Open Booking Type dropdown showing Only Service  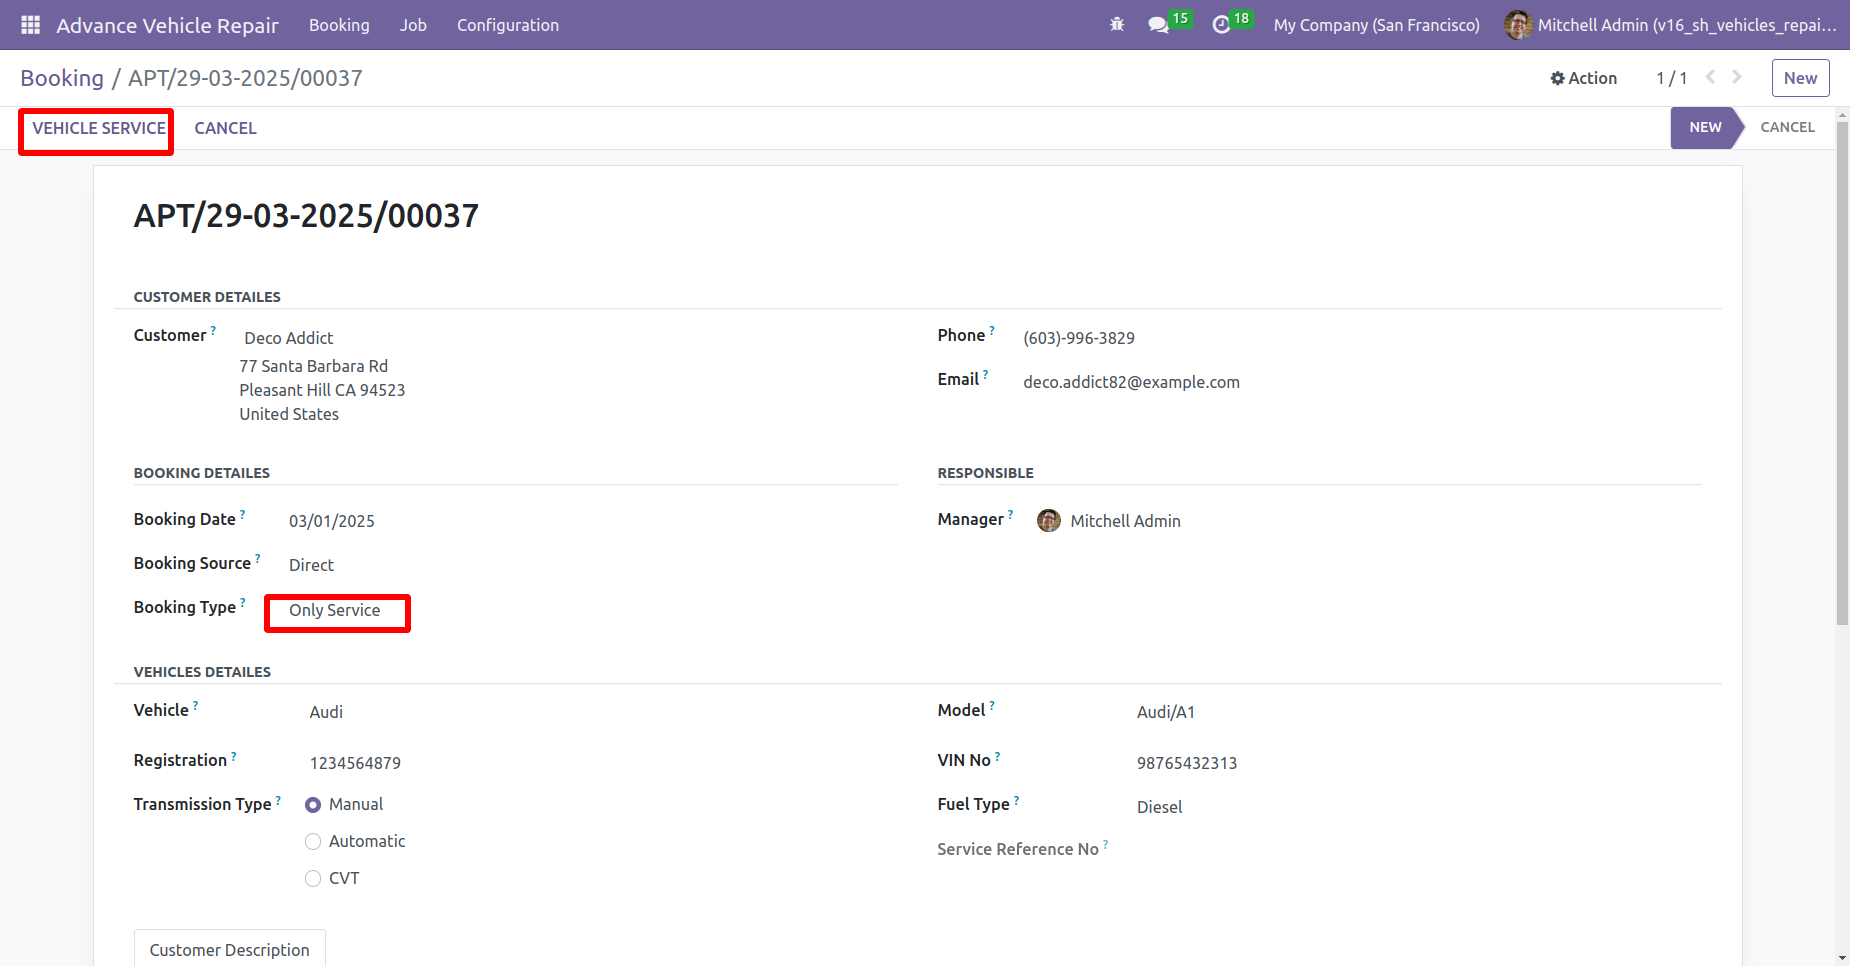(x=335, y=610)
